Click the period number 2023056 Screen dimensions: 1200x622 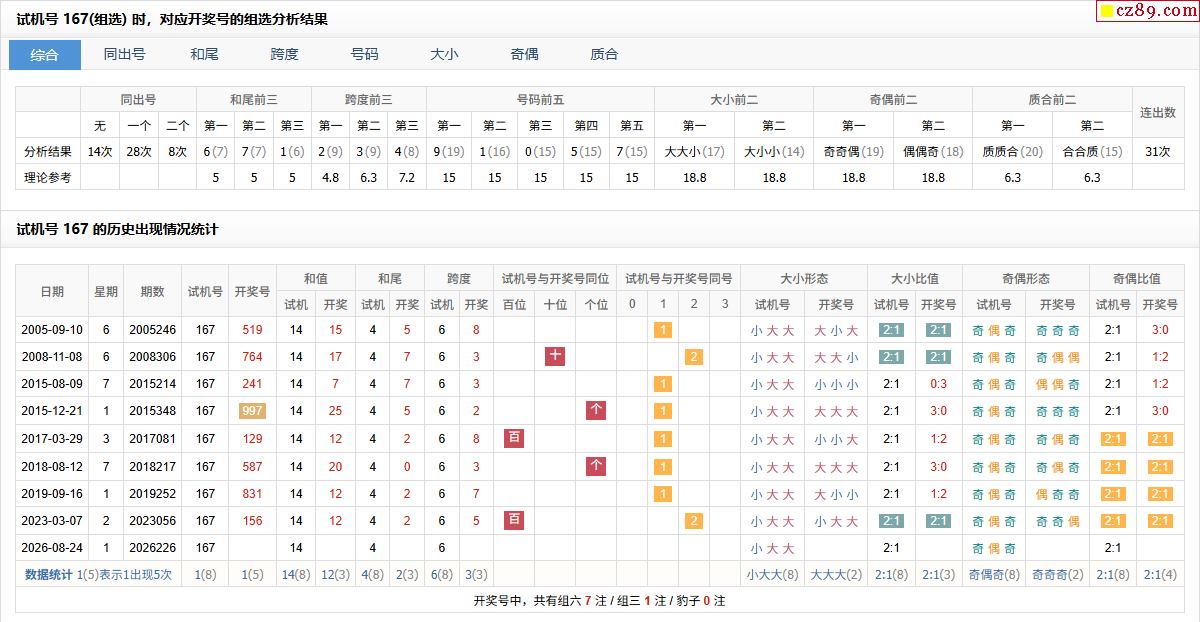(x=152, y=521)
